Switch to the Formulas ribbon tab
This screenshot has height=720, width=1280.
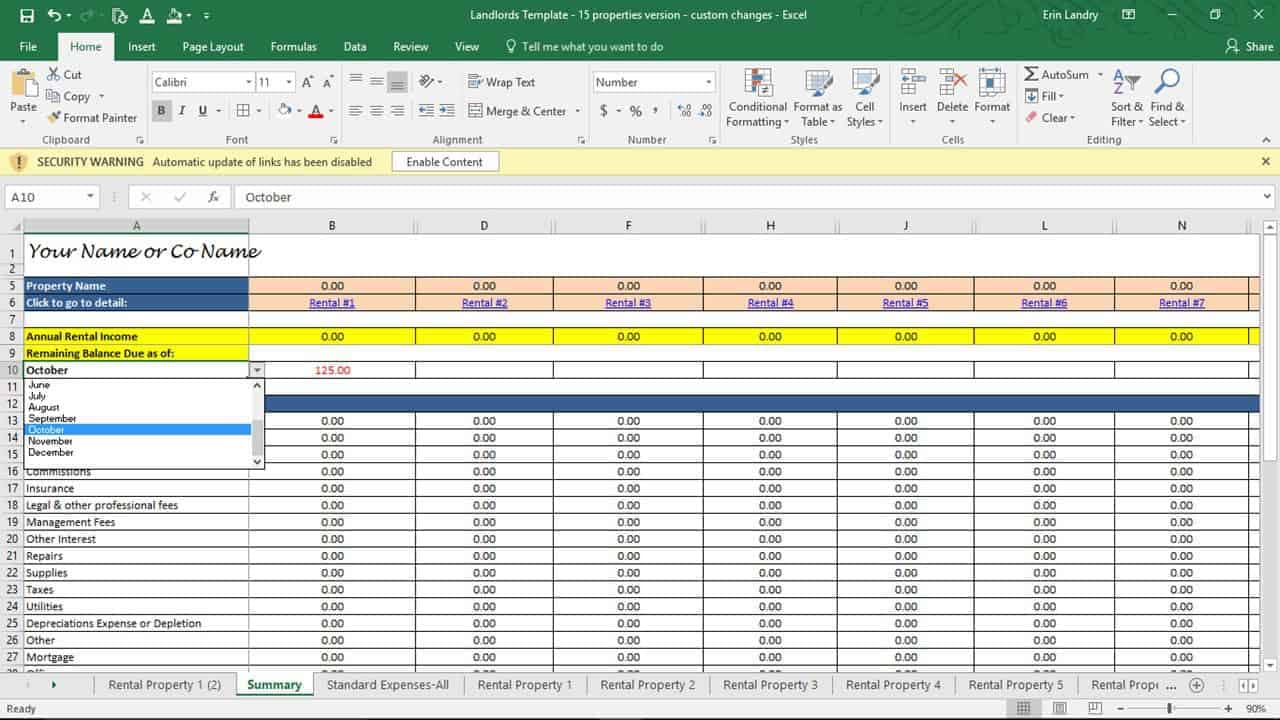293,46
